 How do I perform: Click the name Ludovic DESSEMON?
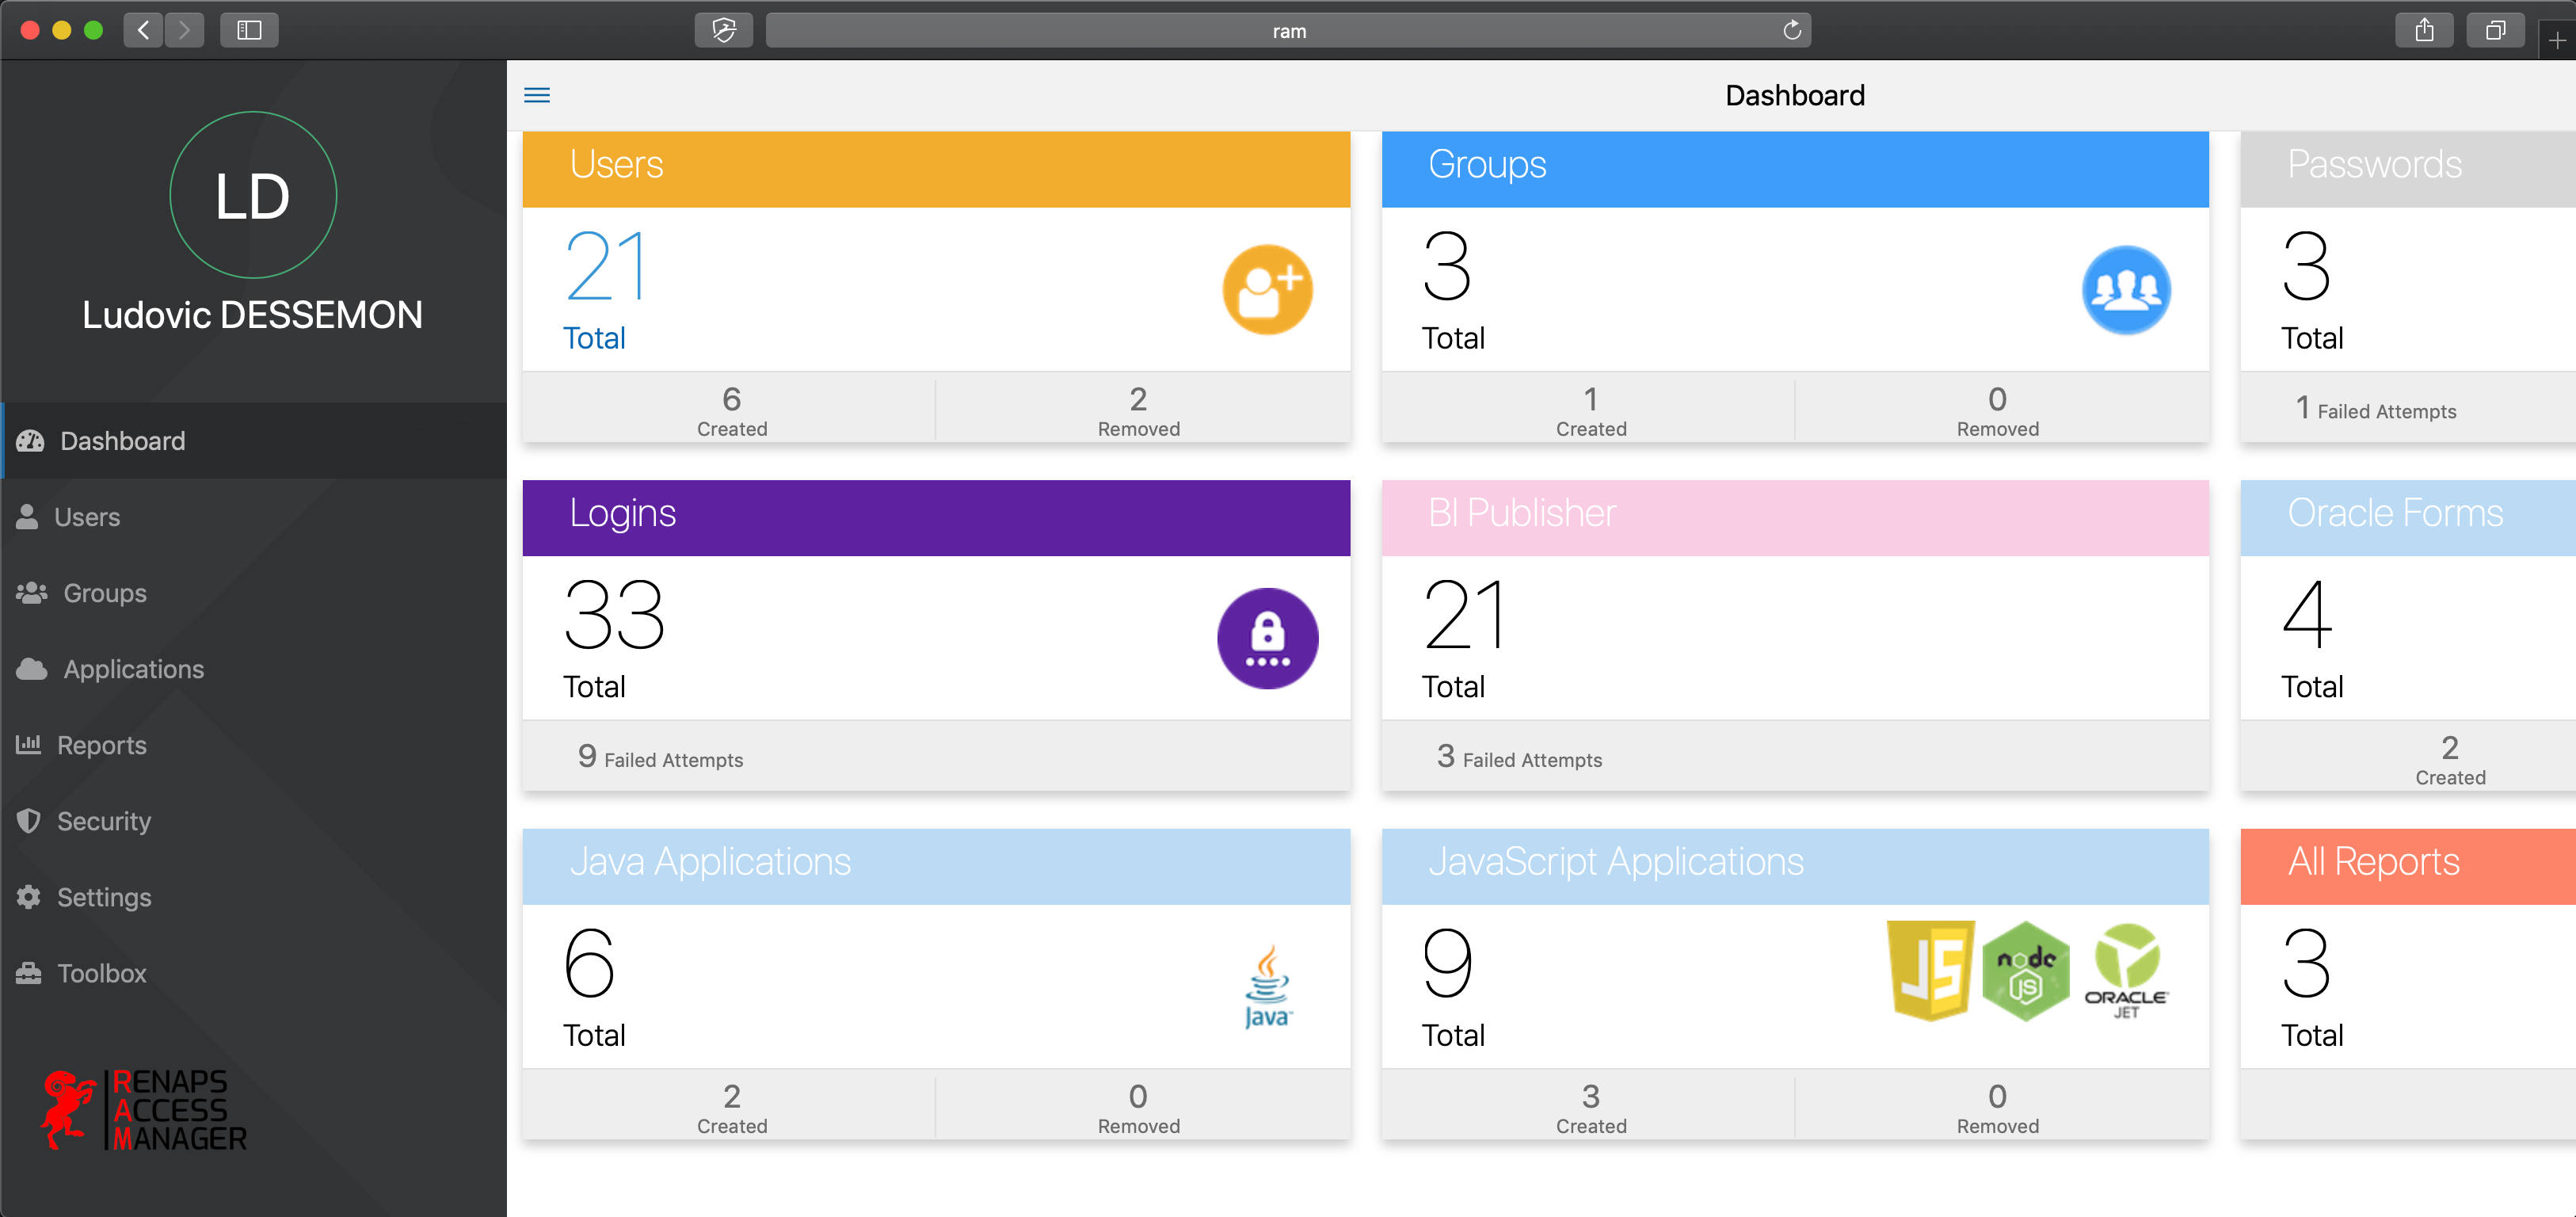252,315
